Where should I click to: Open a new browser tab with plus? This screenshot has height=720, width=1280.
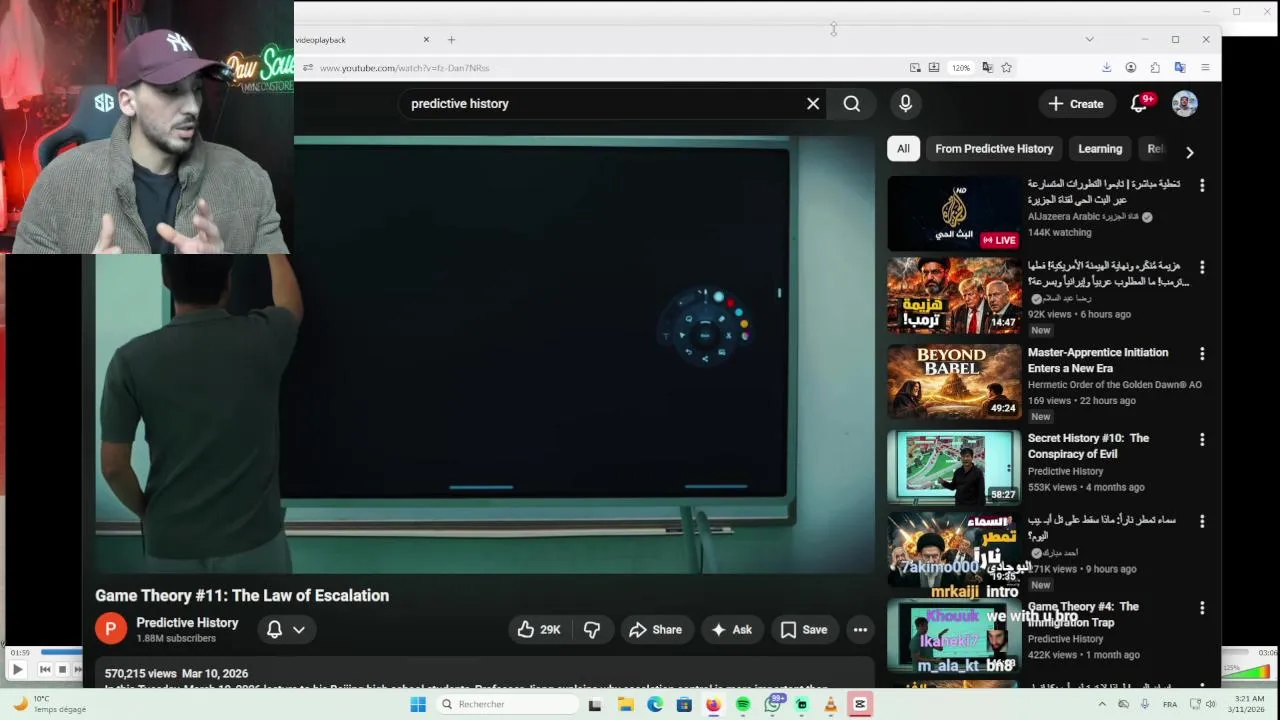pyautogui.click(x=451, y=40)
